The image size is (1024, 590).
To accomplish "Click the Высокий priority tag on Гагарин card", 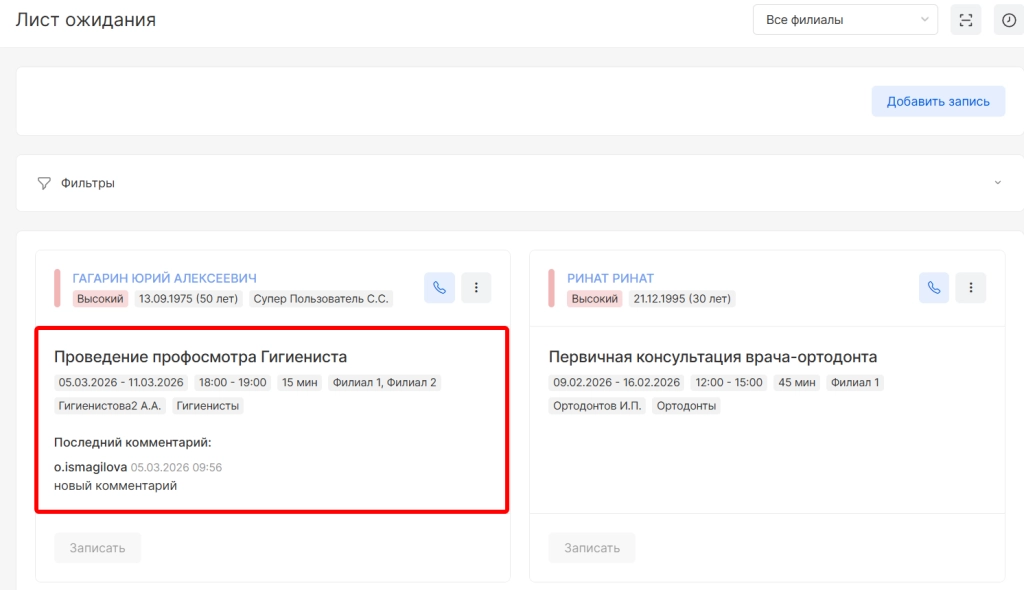I will point(100,299).
